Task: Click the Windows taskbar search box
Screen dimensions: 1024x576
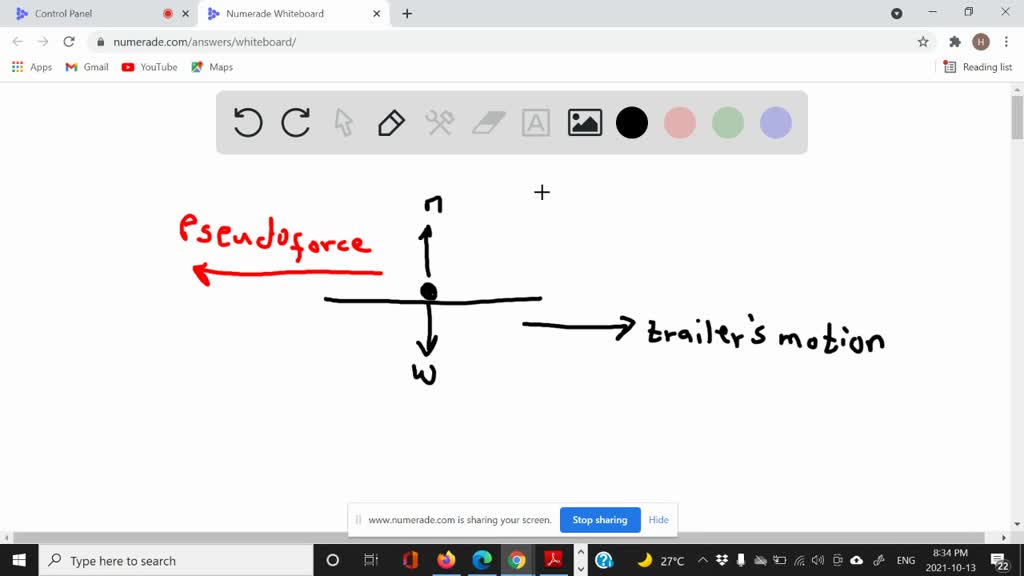Action: (x=176, y=560)
